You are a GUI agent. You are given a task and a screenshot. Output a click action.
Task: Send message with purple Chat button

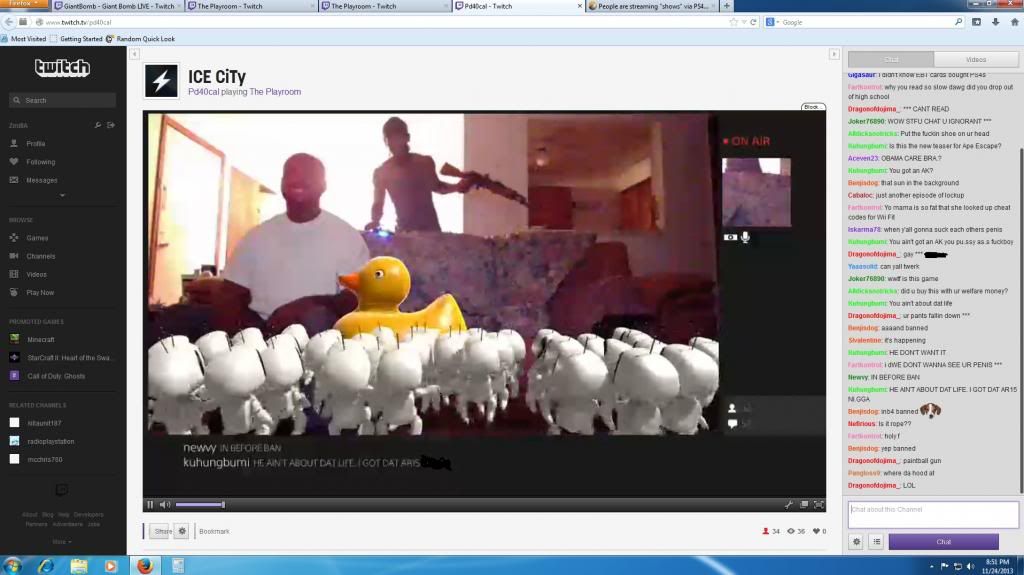click(943, 542)
